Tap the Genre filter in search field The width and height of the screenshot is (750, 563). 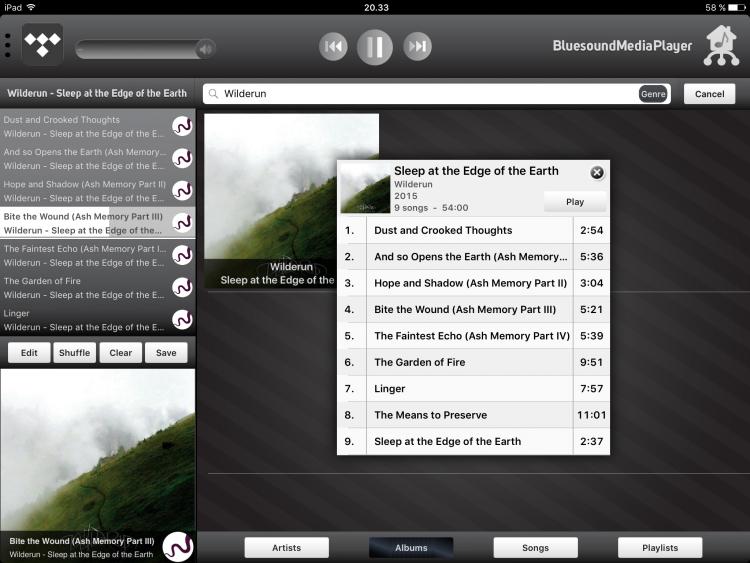point(653,94)
